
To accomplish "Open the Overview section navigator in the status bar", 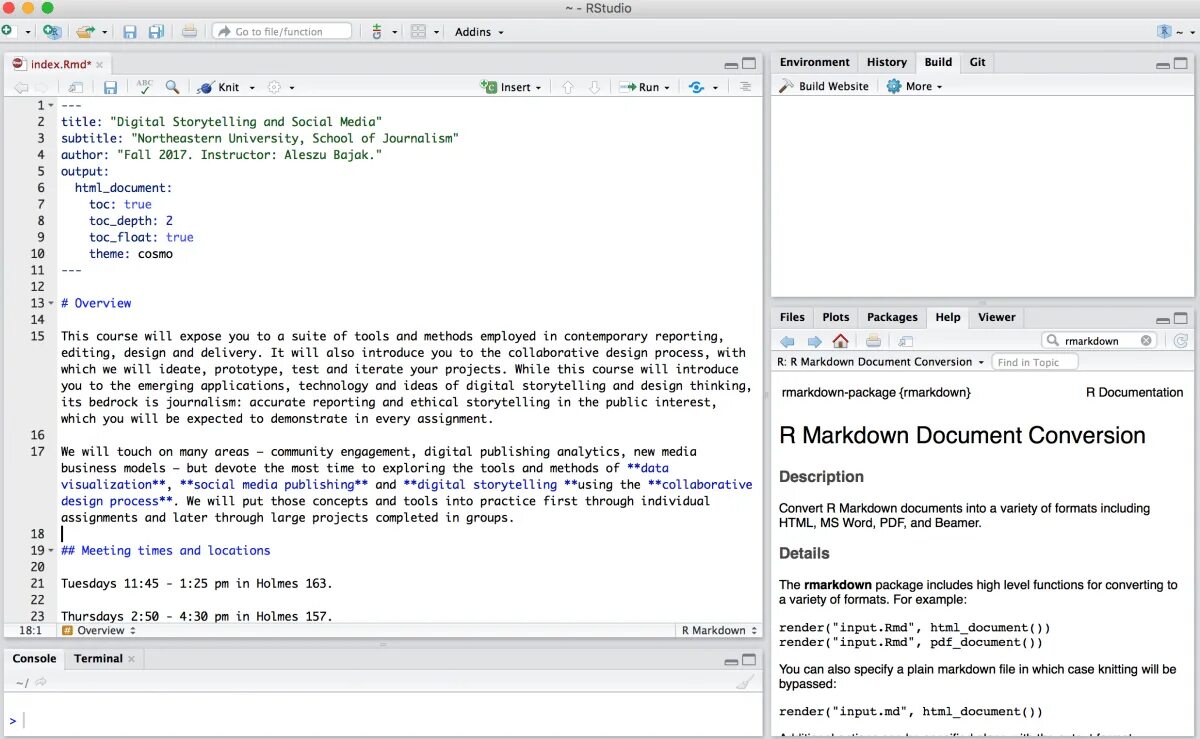I will 99,630.
